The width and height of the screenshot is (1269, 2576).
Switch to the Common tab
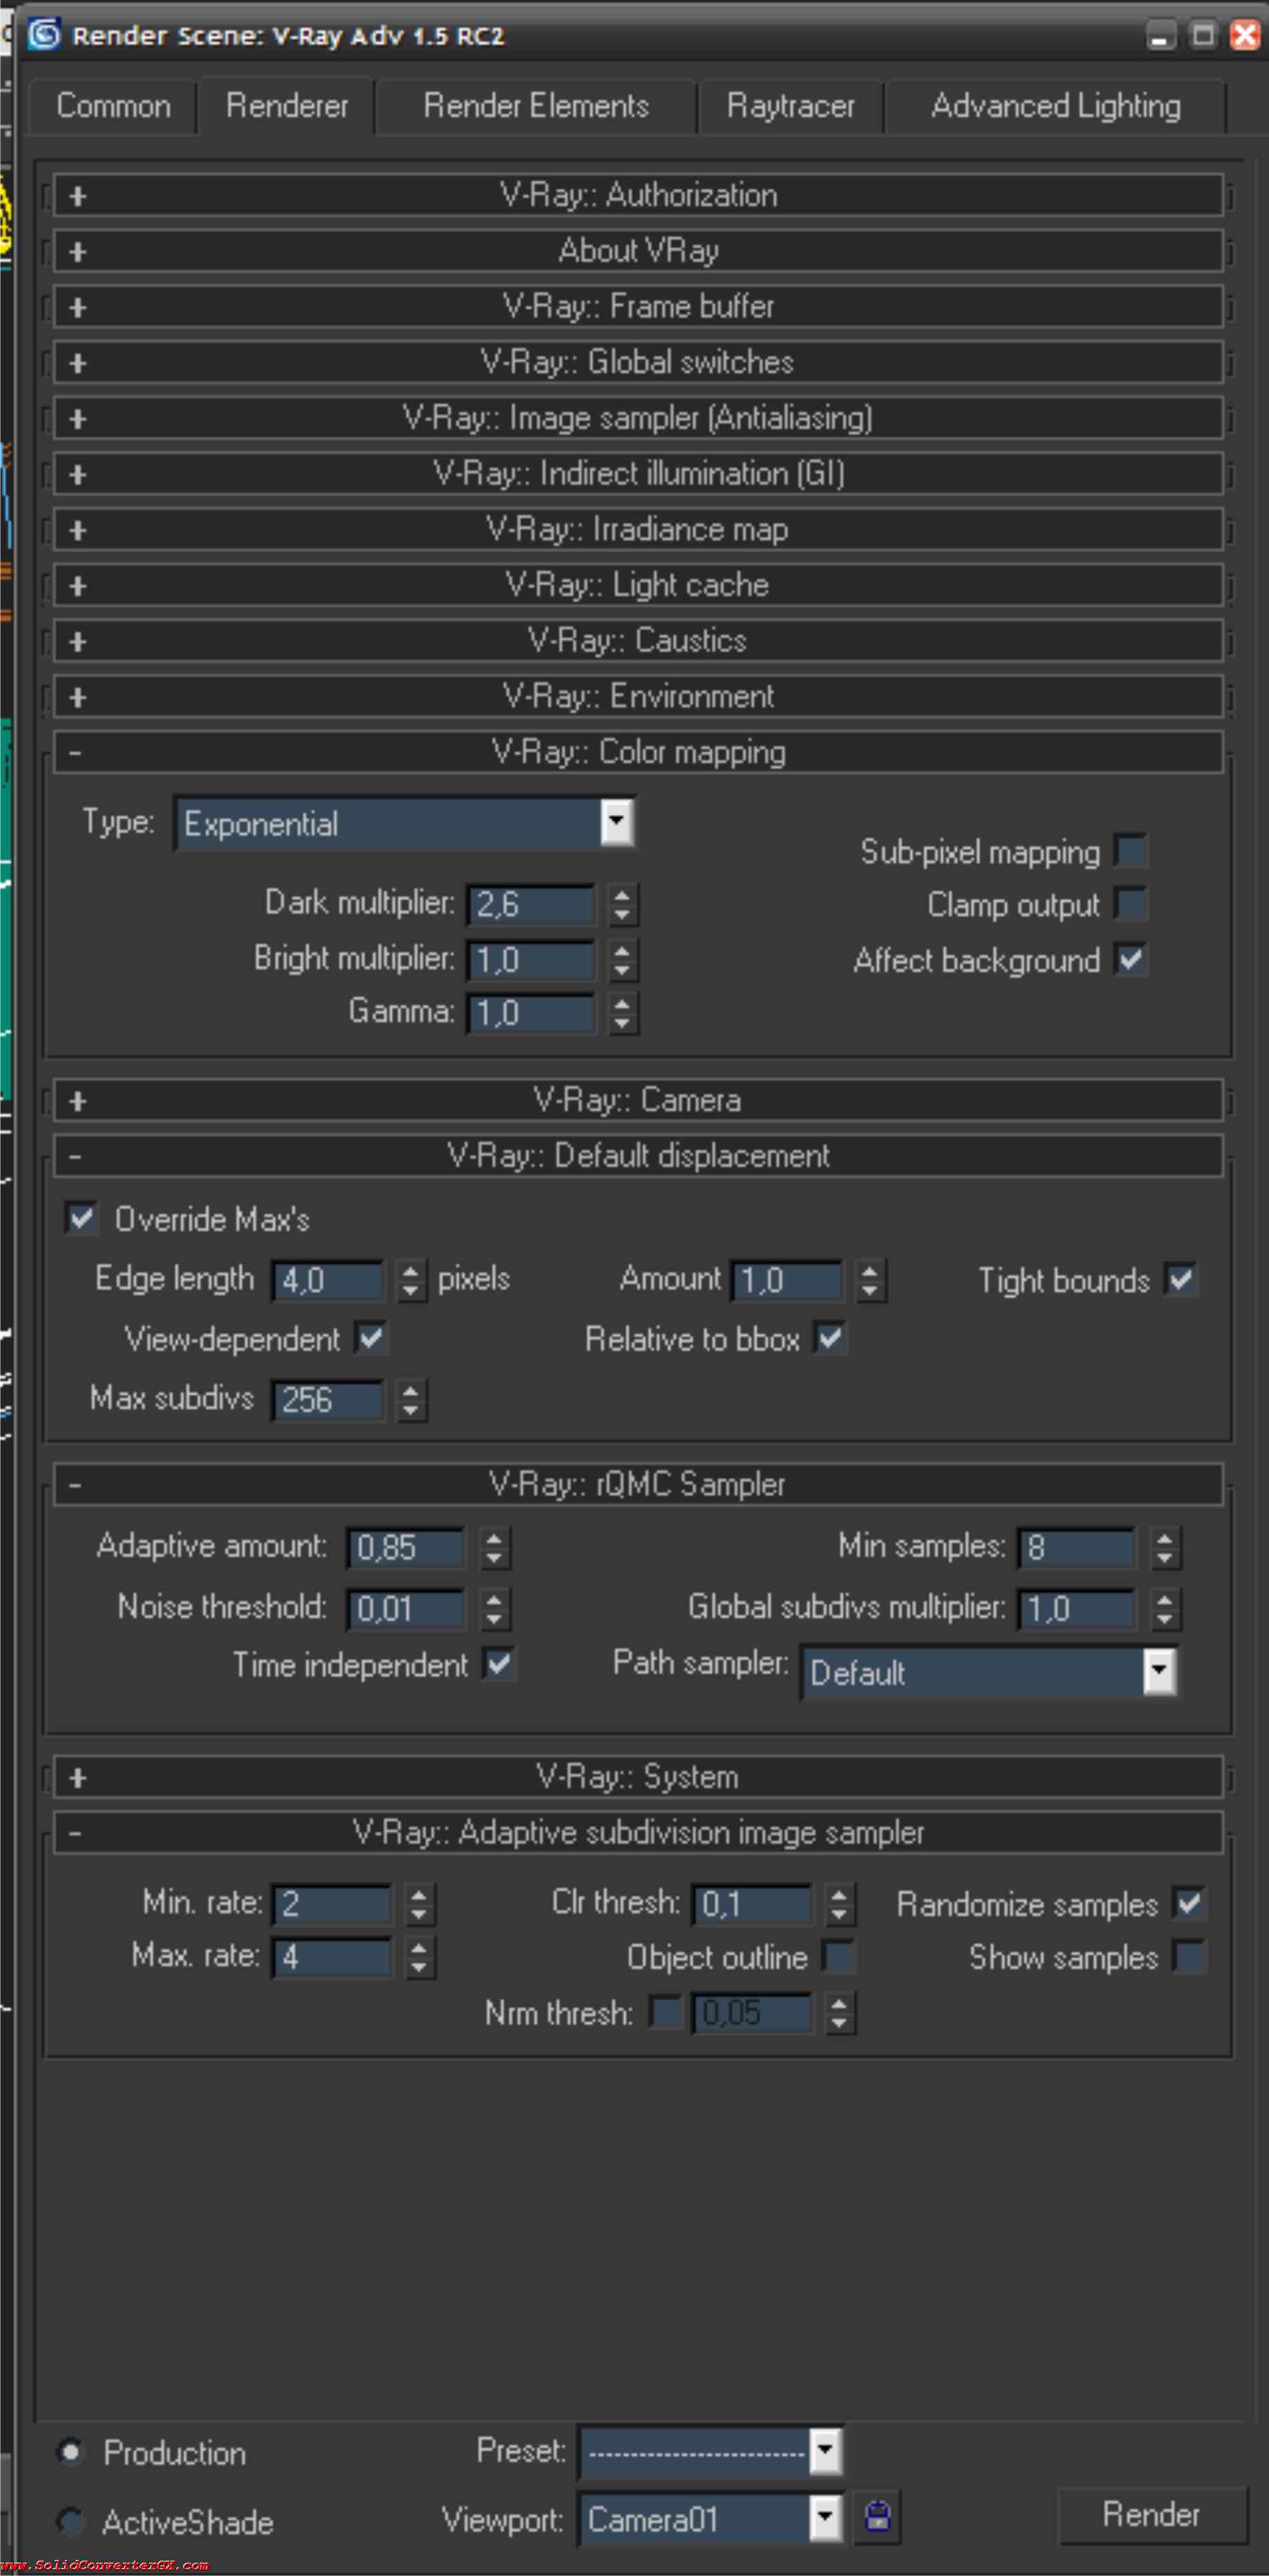[x=113, y=106]
